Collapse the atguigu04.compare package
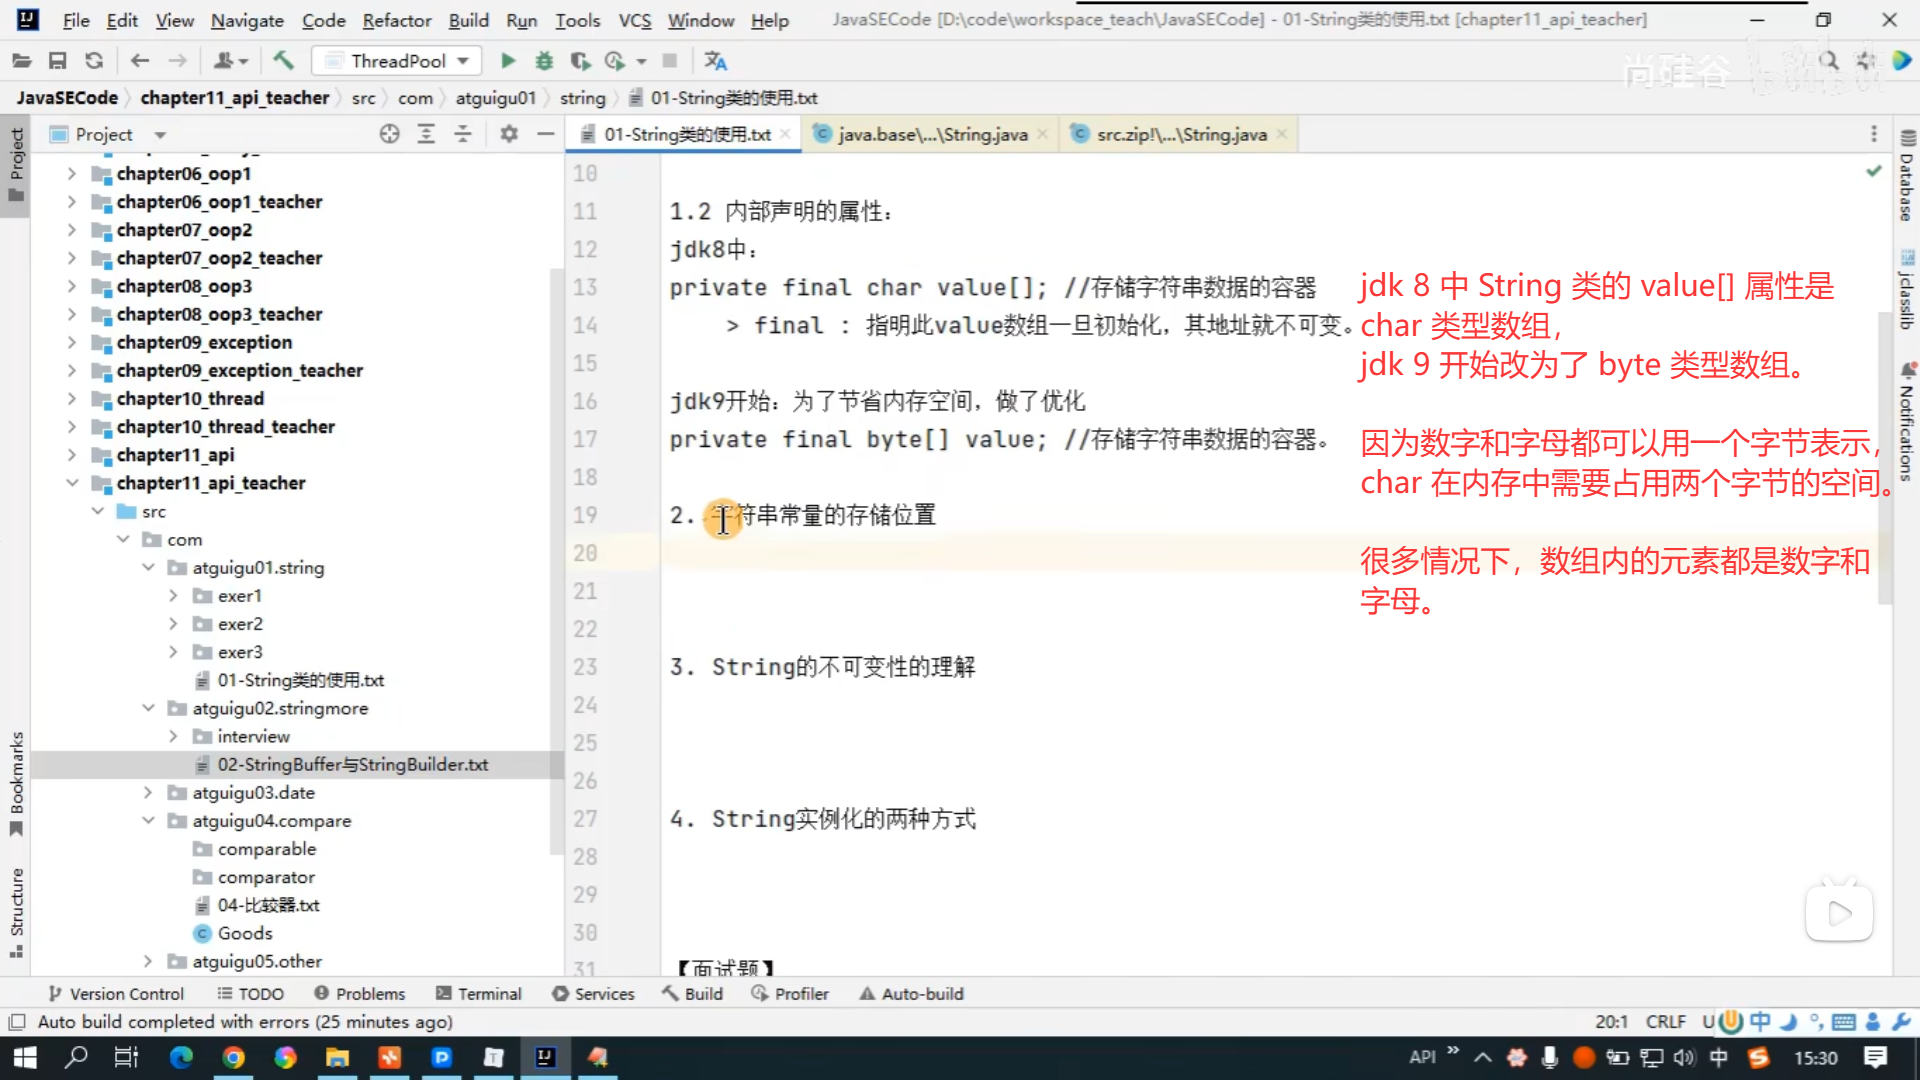1920x1080 pixels. click(148, 821)
